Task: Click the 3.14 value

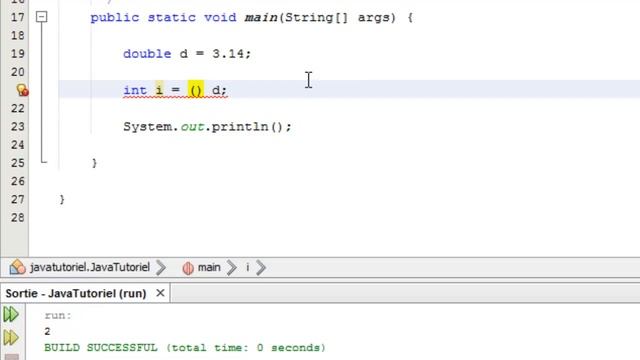Action: pyautogui.click(x=228, y=53)
